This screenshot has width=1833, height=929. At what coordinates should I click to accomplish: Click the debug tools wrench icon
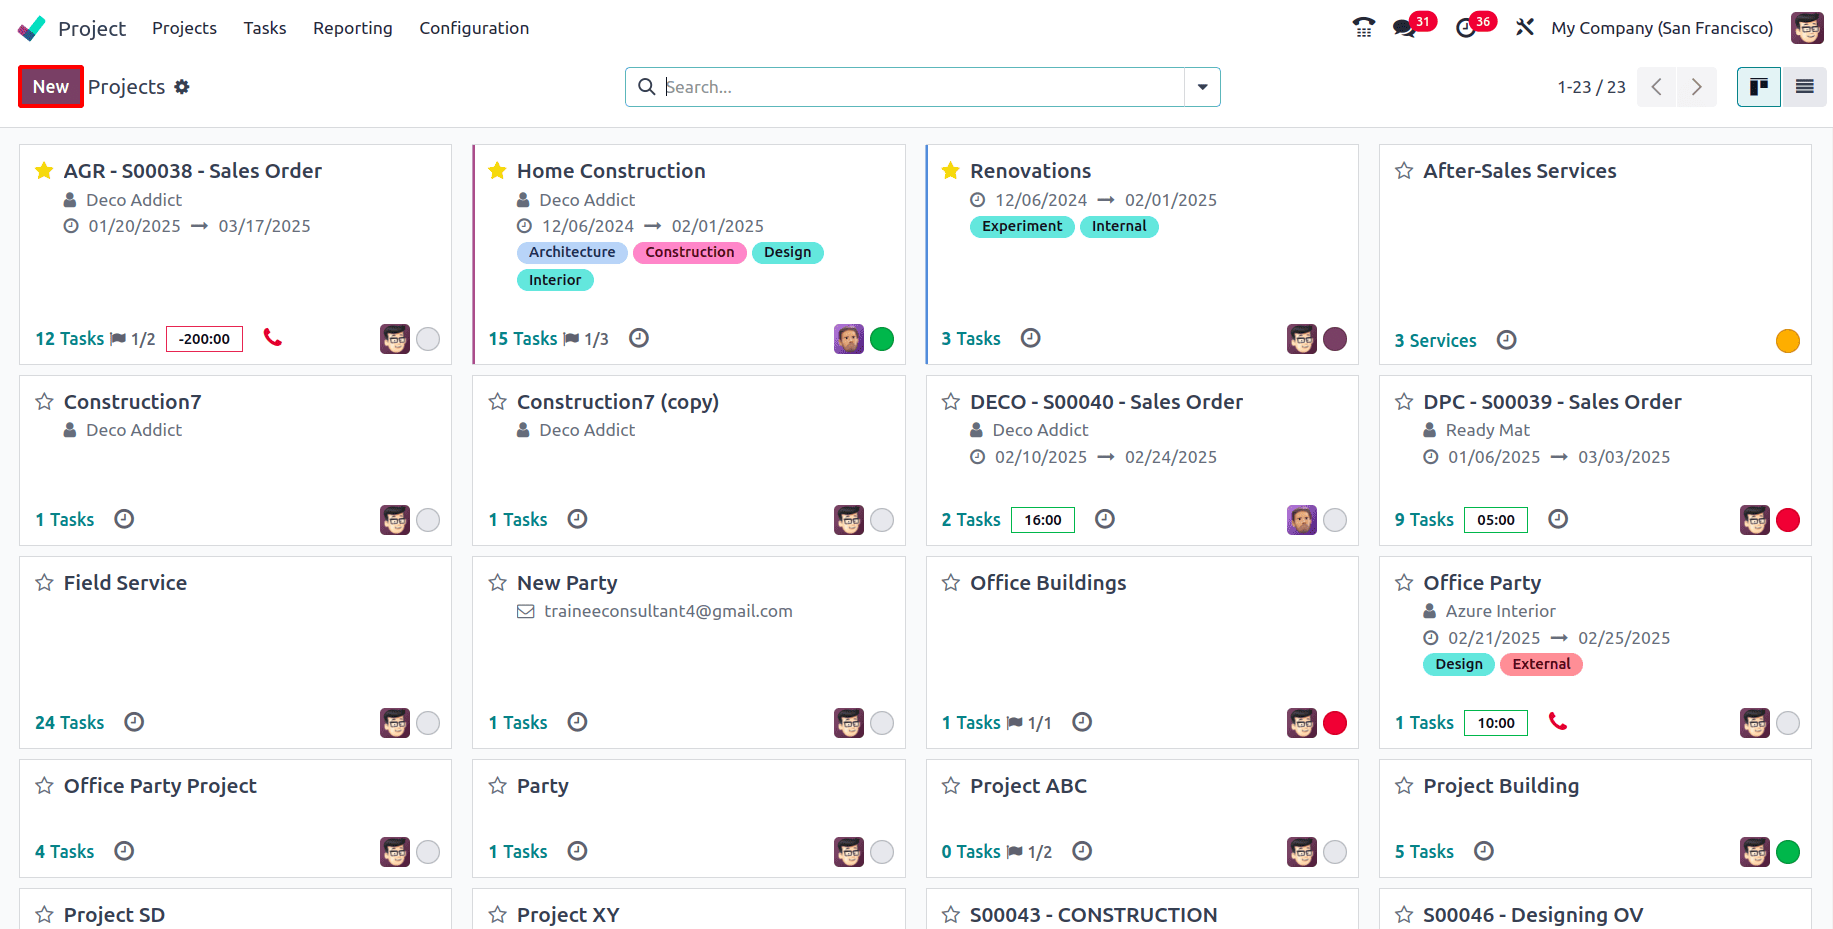(1524, 28)
